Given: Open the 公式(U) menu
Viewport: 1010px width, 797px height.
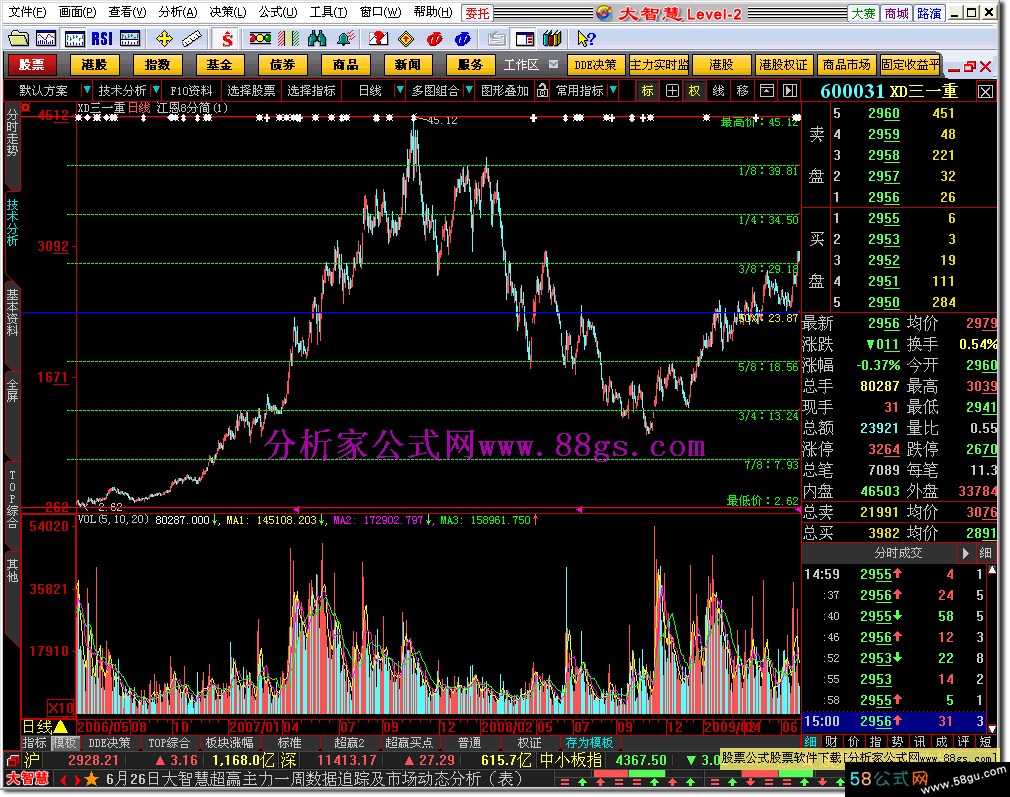Looking at the screenshot, I should coord(278,12).
